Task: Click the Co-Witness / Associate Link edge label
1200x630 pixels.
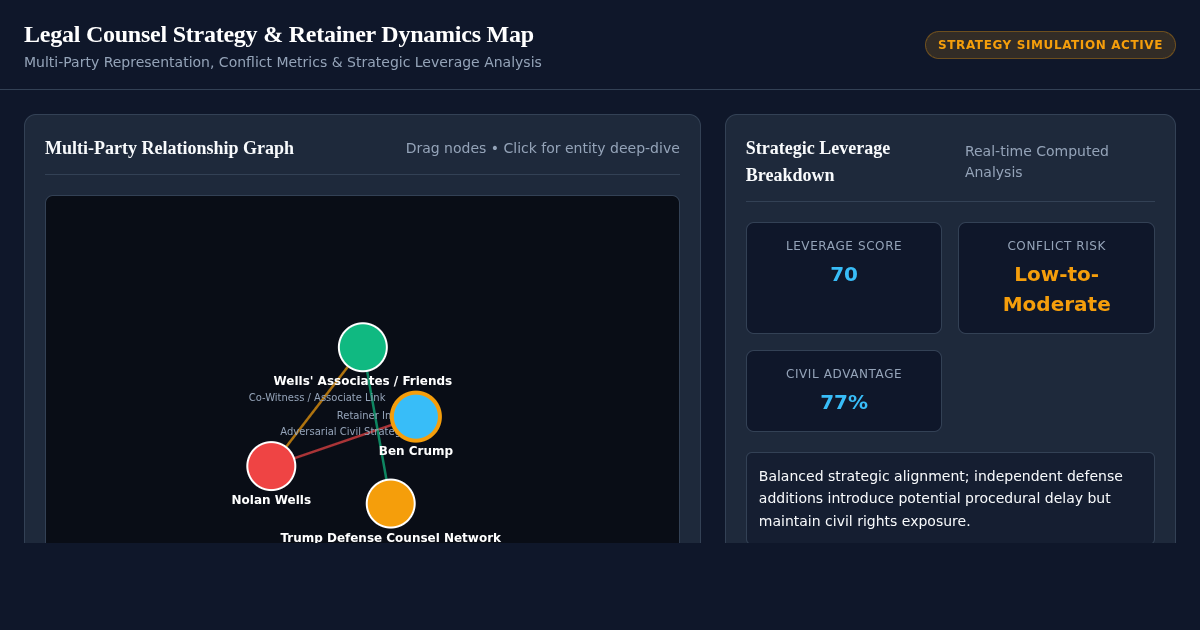Action: pos(317,398)
